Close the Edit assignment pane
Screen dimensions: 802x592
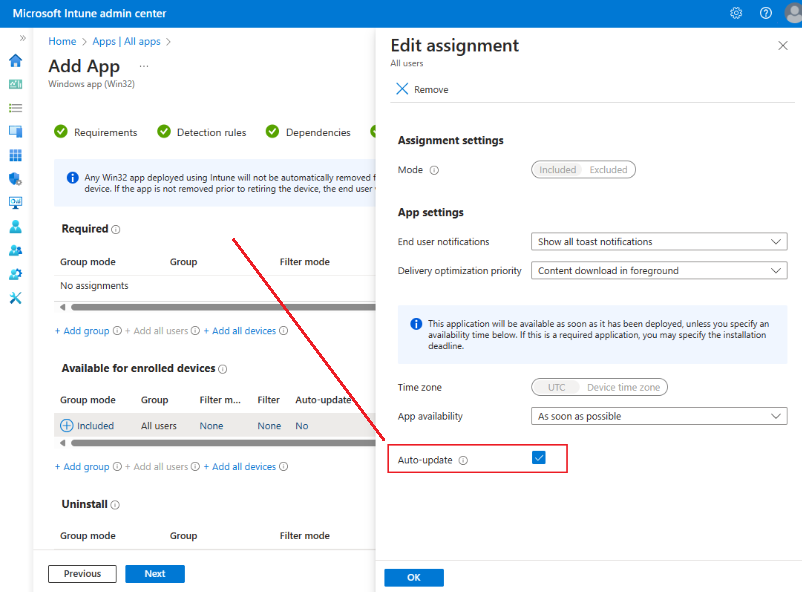pyautogui.click(x=783, y=46)
